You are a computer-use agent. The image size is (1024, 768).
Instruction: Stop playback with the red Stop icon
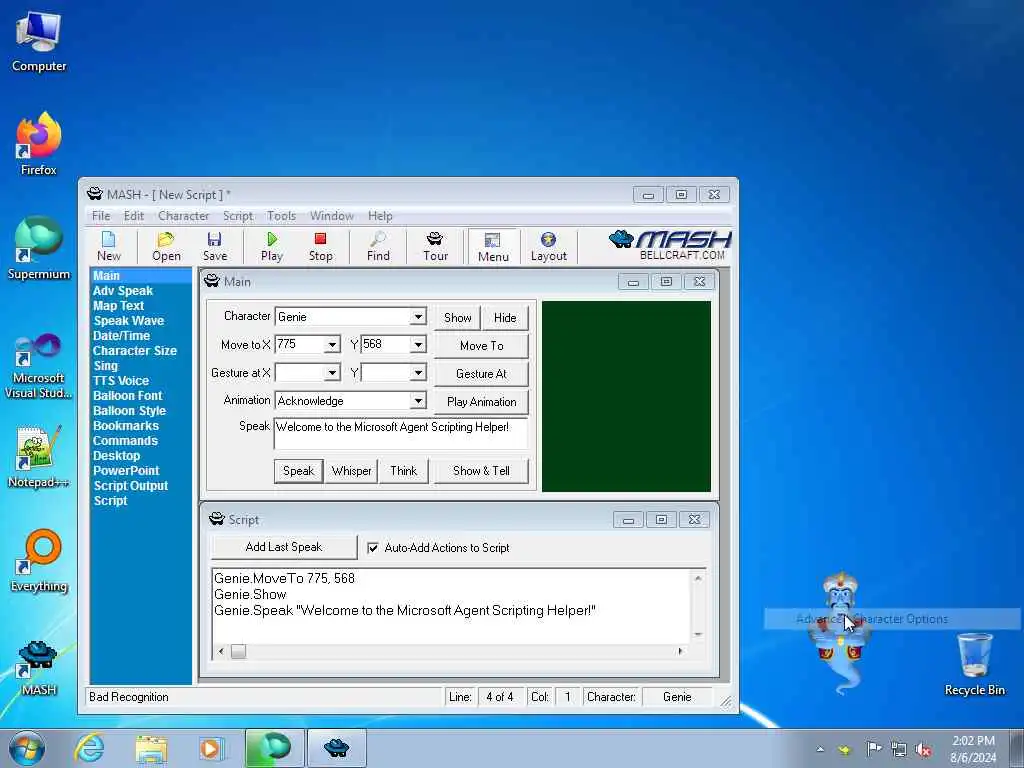pyautogui.click(x=321, y=247)
